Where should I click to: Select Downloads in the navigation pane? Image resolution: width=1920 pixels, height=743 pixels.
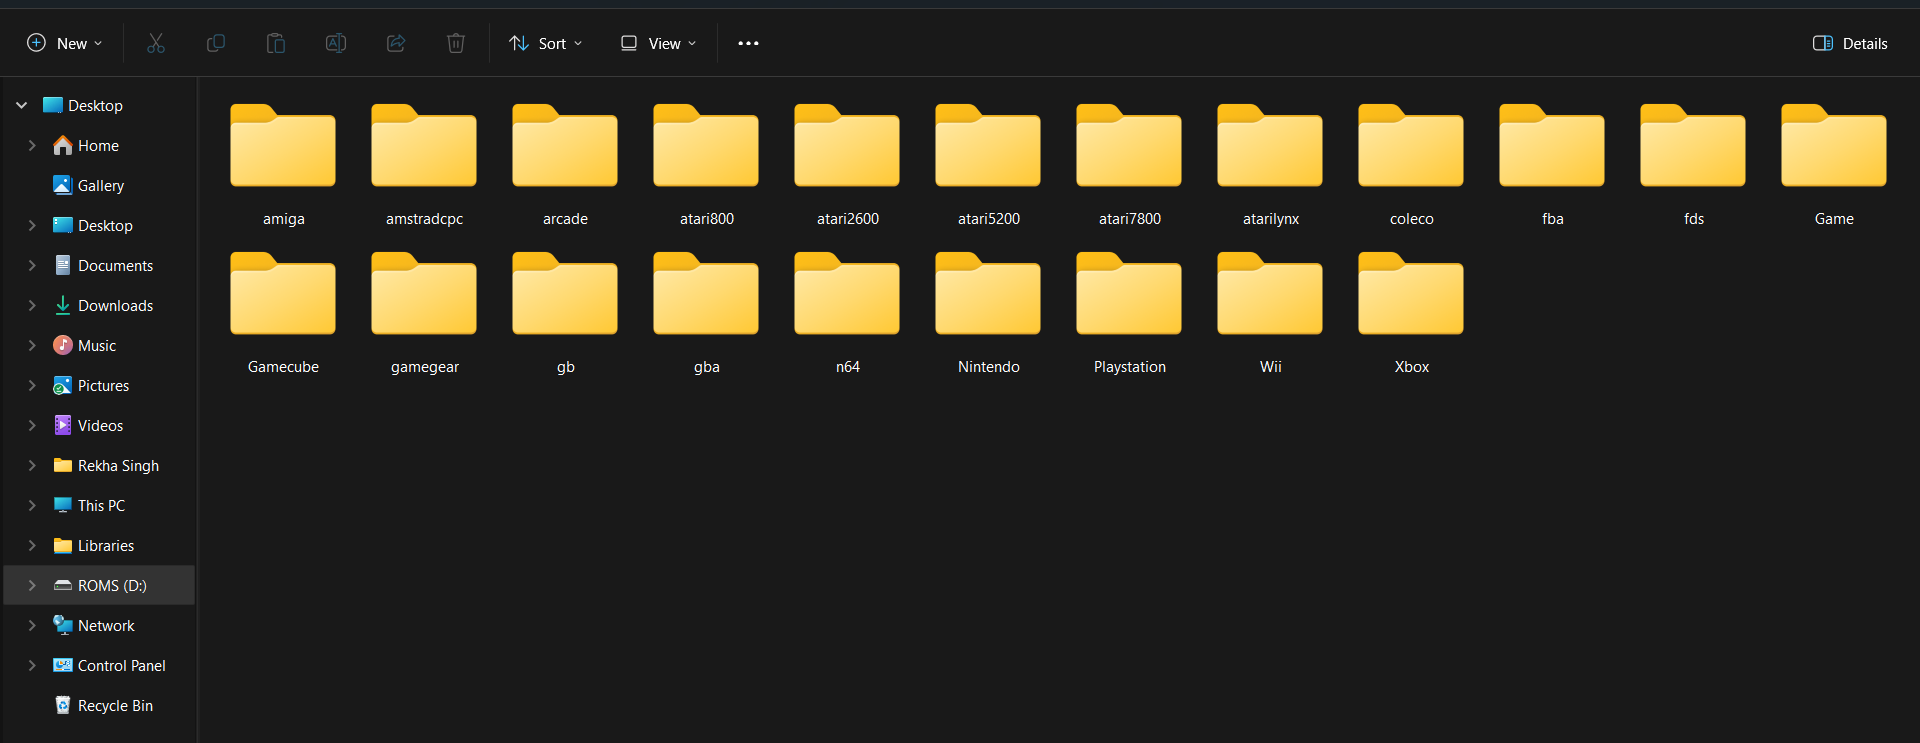(x=115, y=305)
